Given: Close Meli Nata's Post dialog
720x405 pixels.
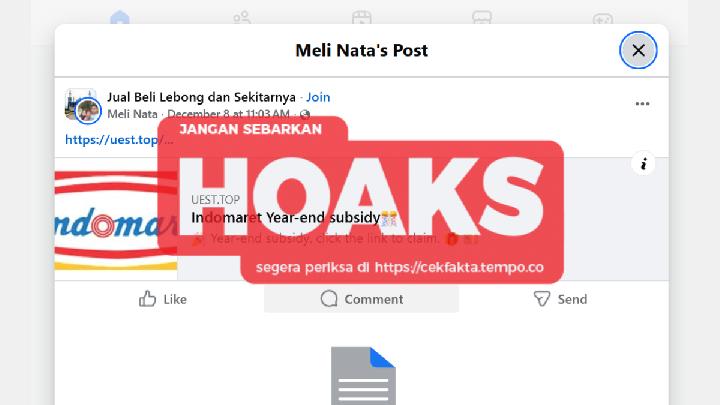Looking at the screenshot, I should click(638, 50).
